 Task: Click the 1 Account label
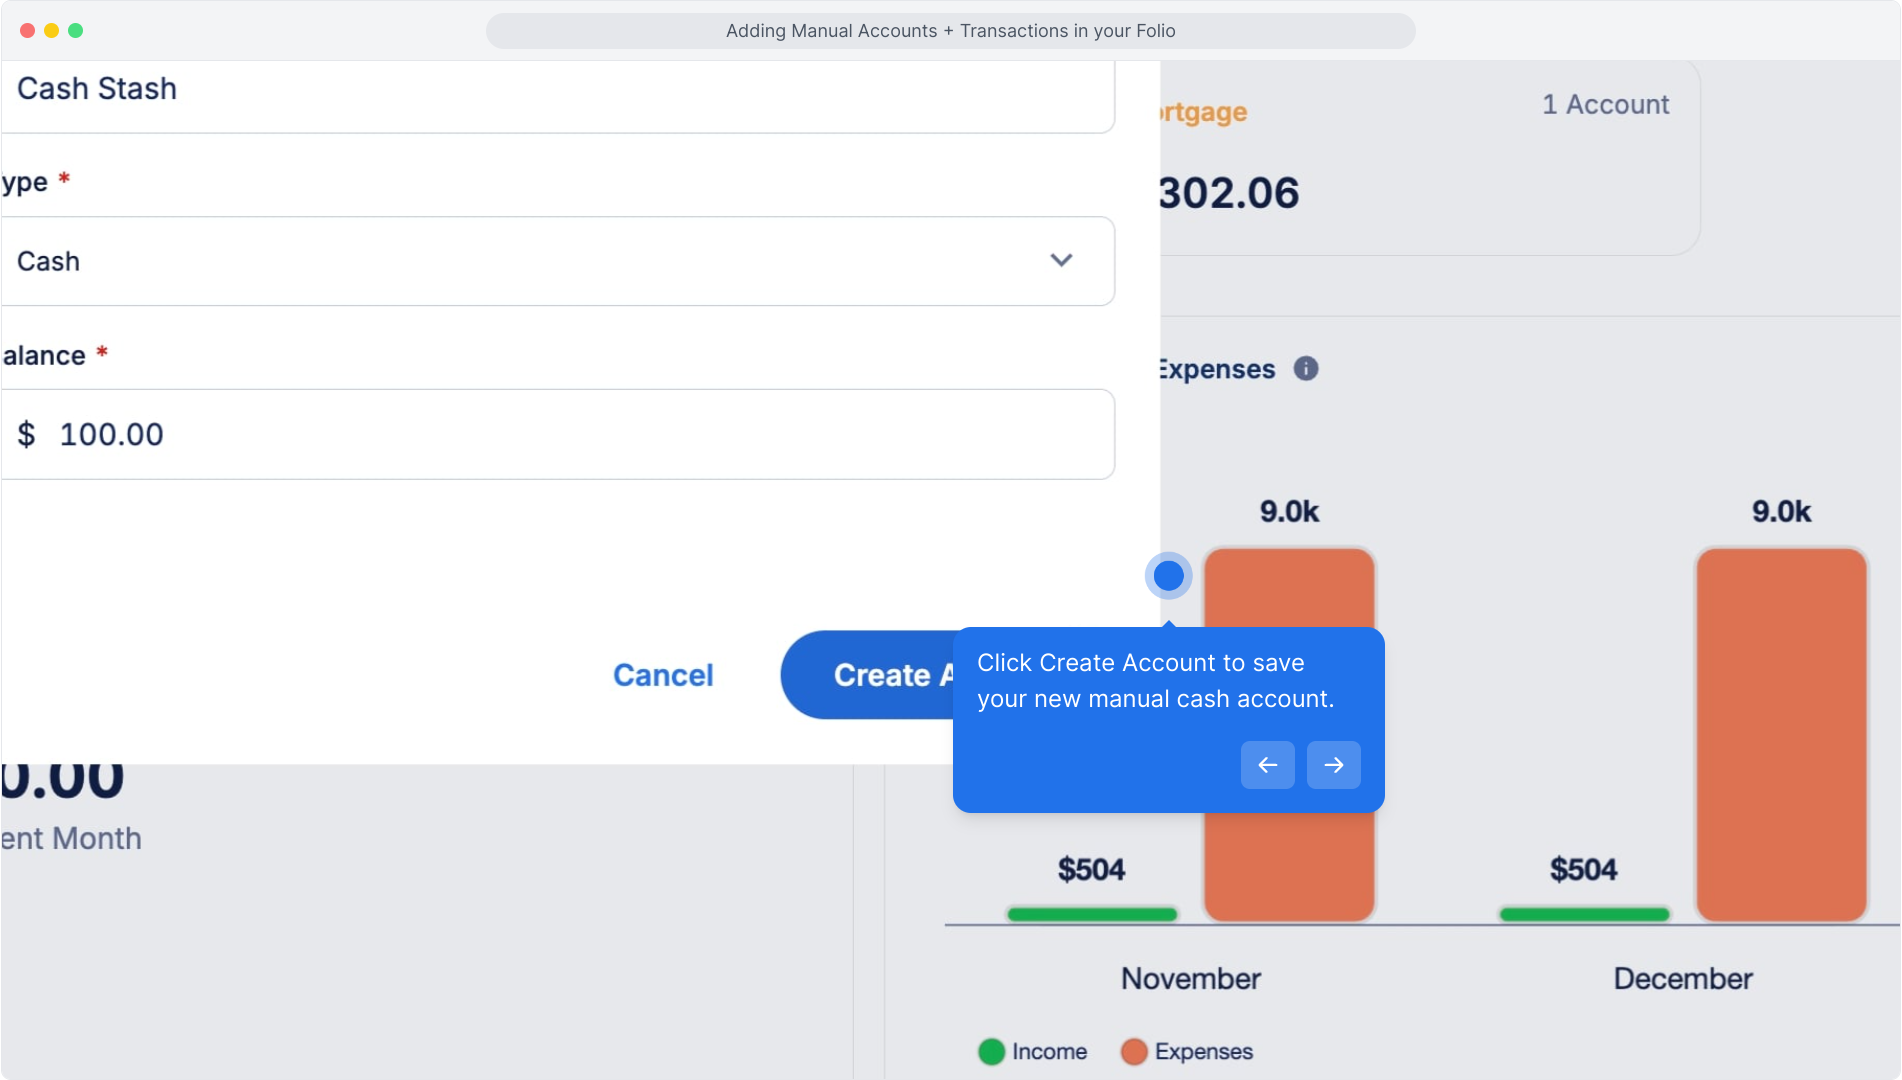click(x=1605, y=105)
